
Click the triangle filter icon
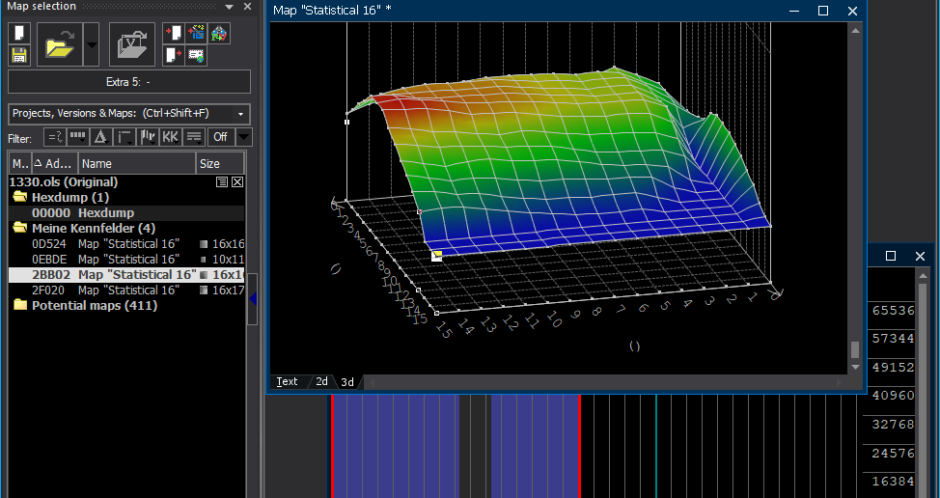click(101, 137)
